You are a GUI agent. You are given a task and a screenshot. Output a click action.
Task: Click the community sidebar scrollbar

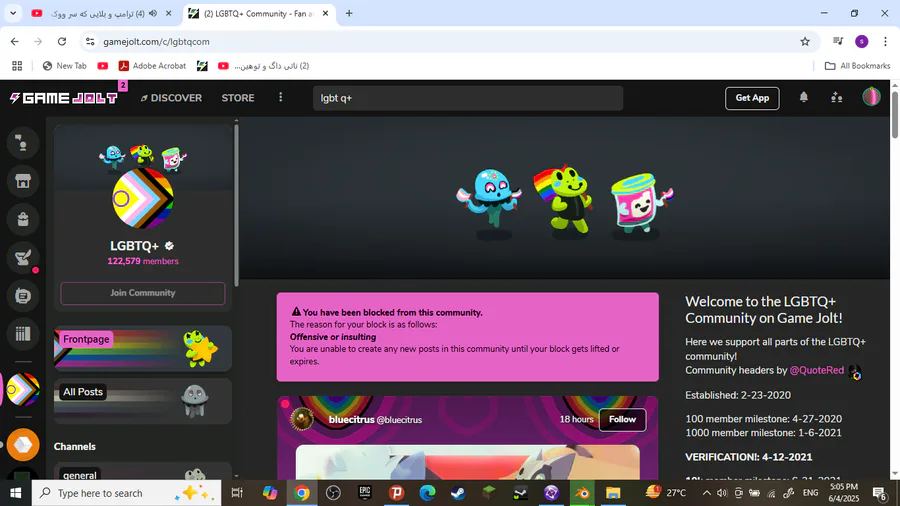tap(236, 204)
